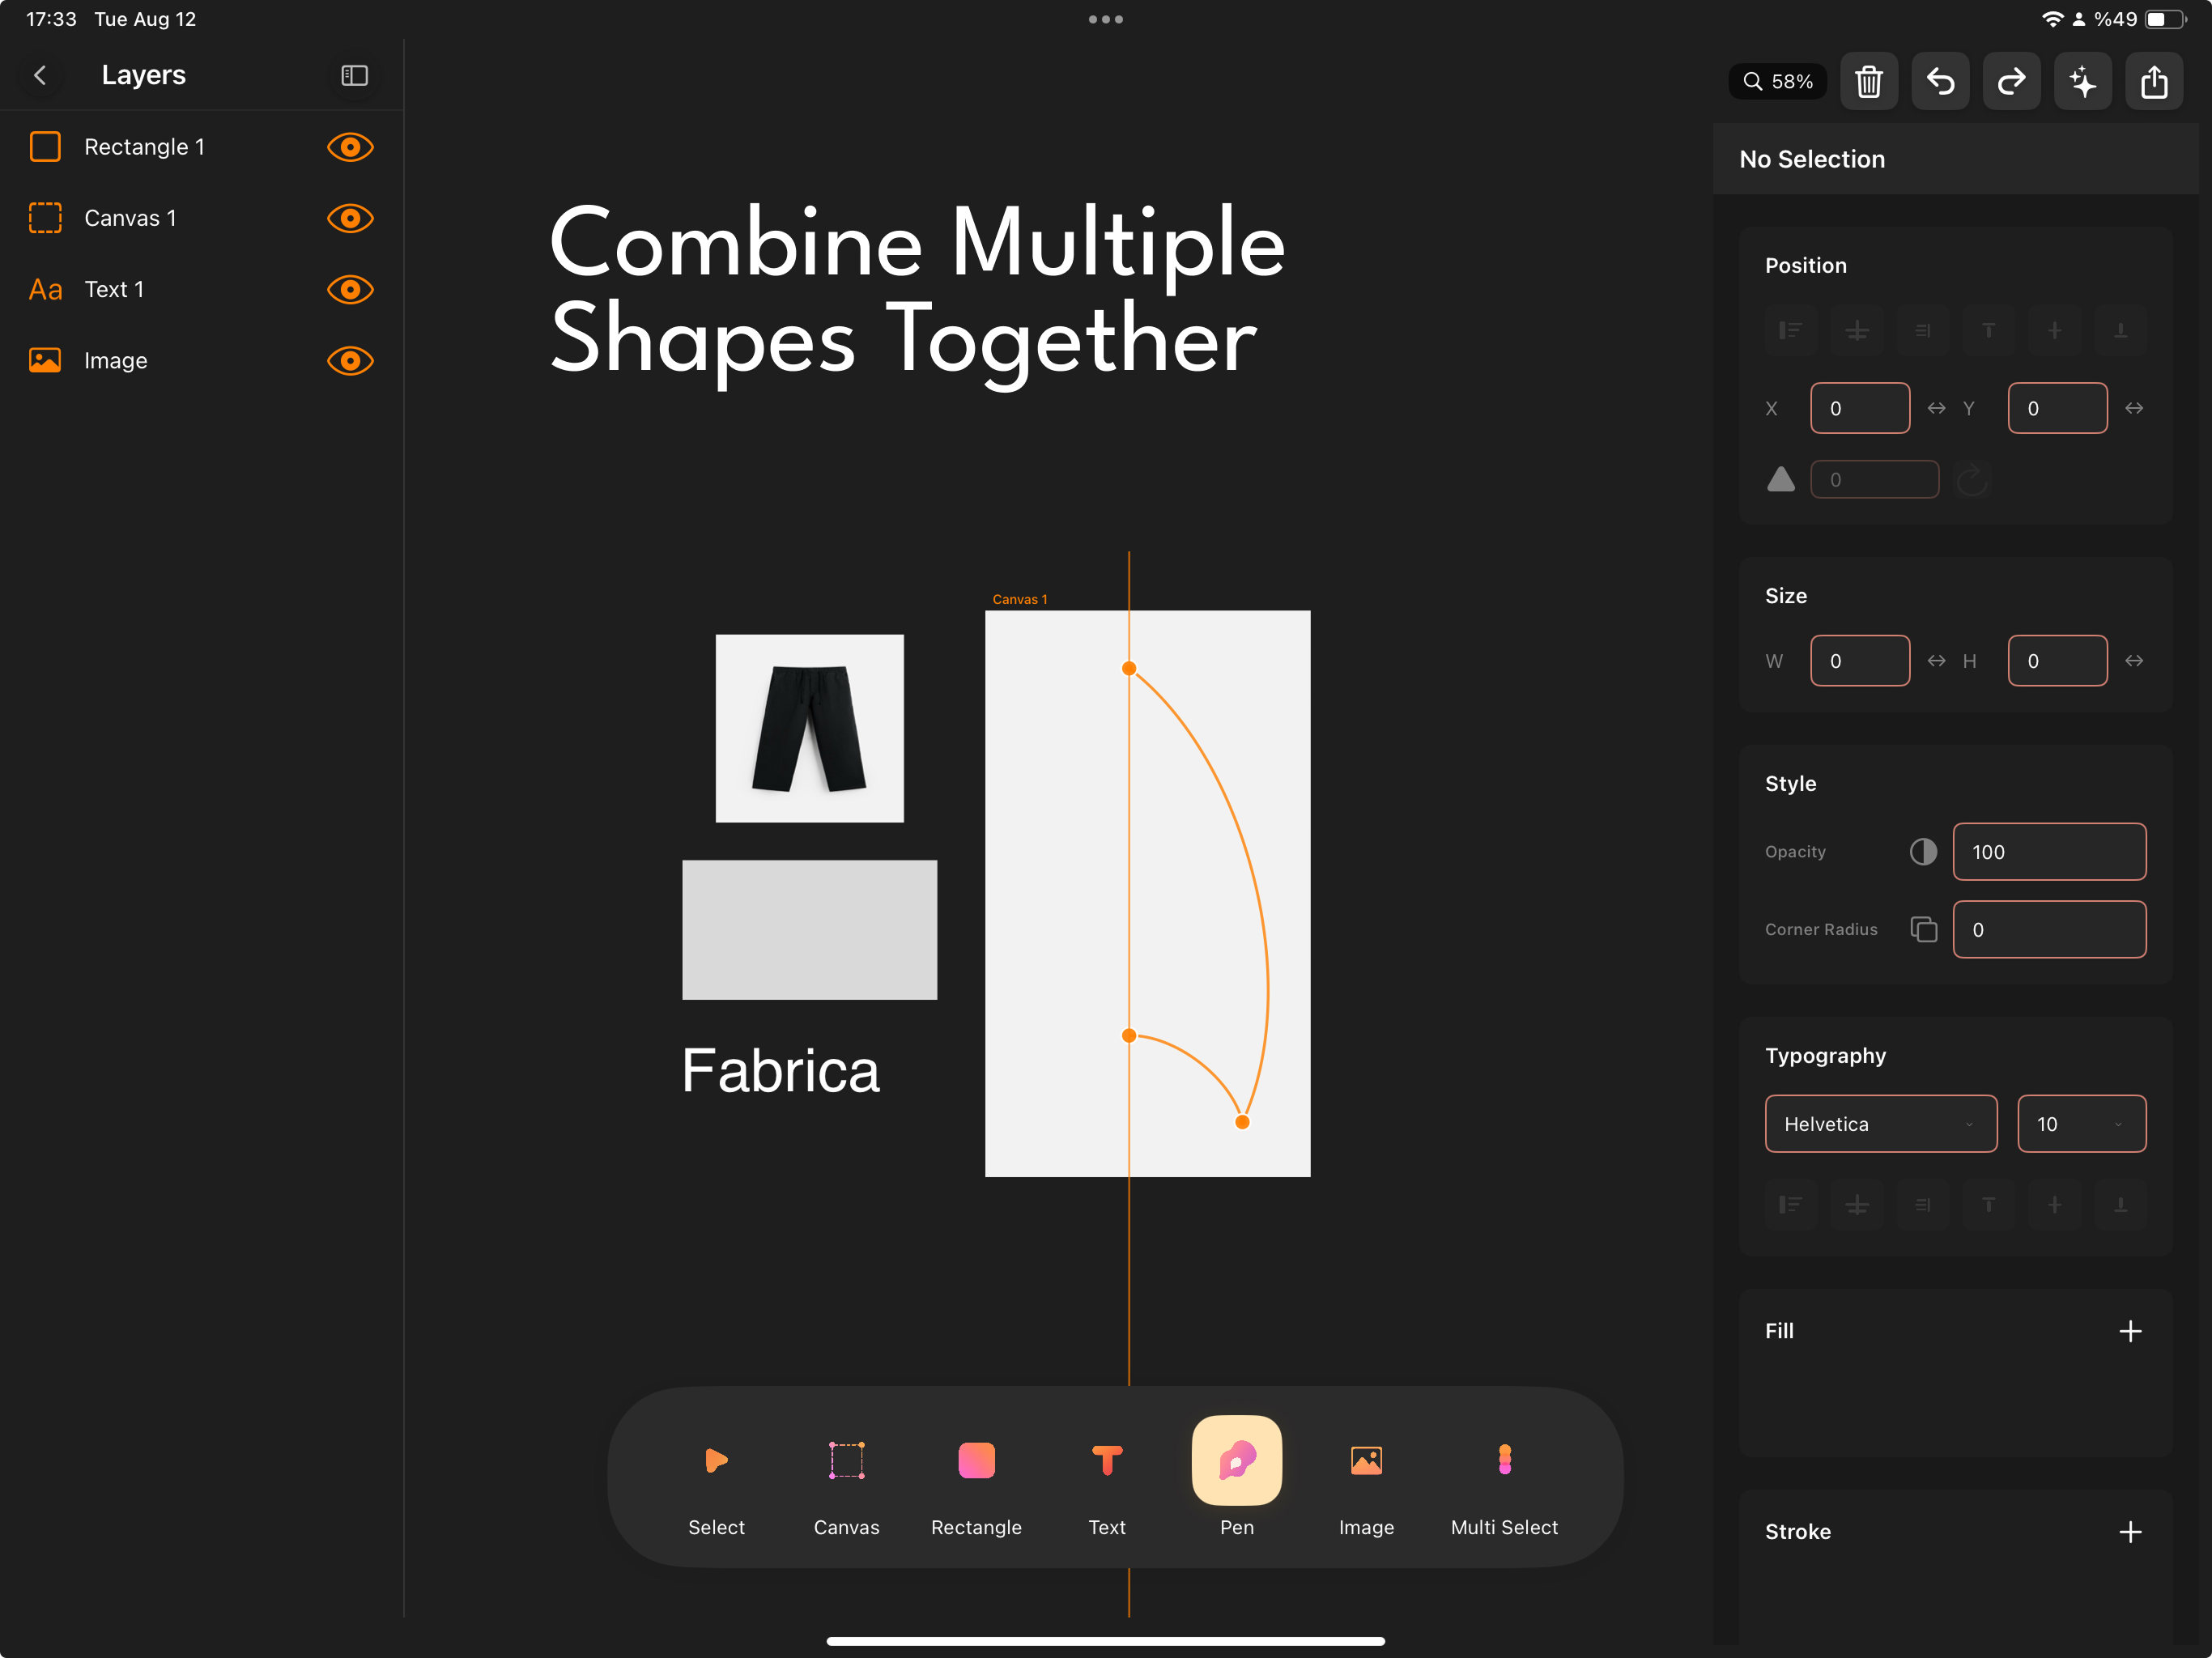
Task: Click the Position align top icon
Action: point(1989,330)
